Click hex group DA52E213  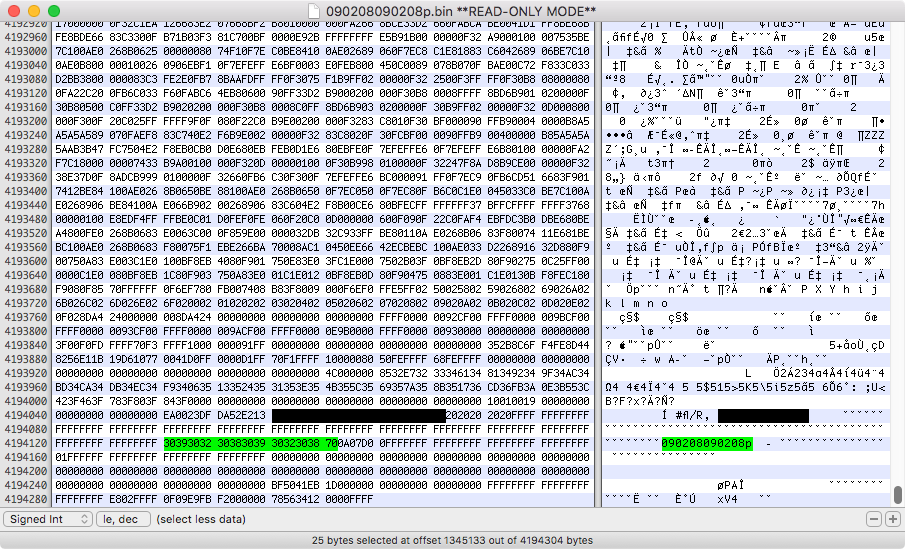click(241, 415)
